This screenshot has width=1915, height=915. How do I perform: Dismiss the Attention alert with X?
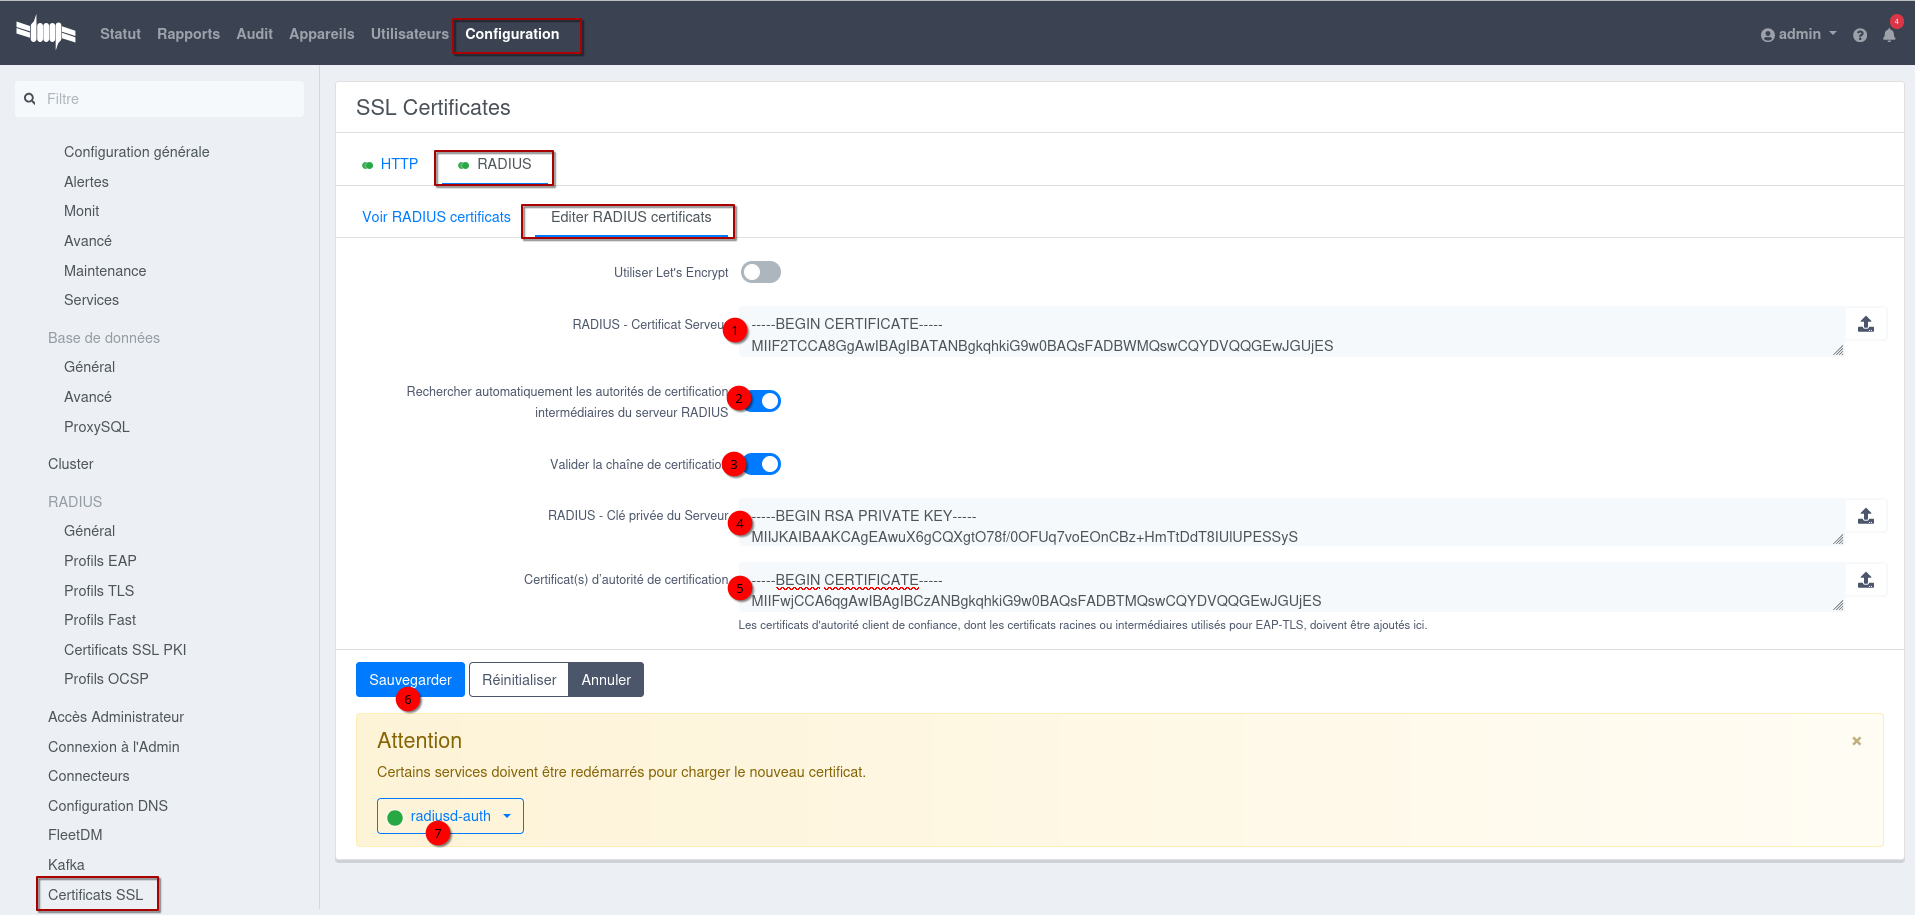[1856, 741]
